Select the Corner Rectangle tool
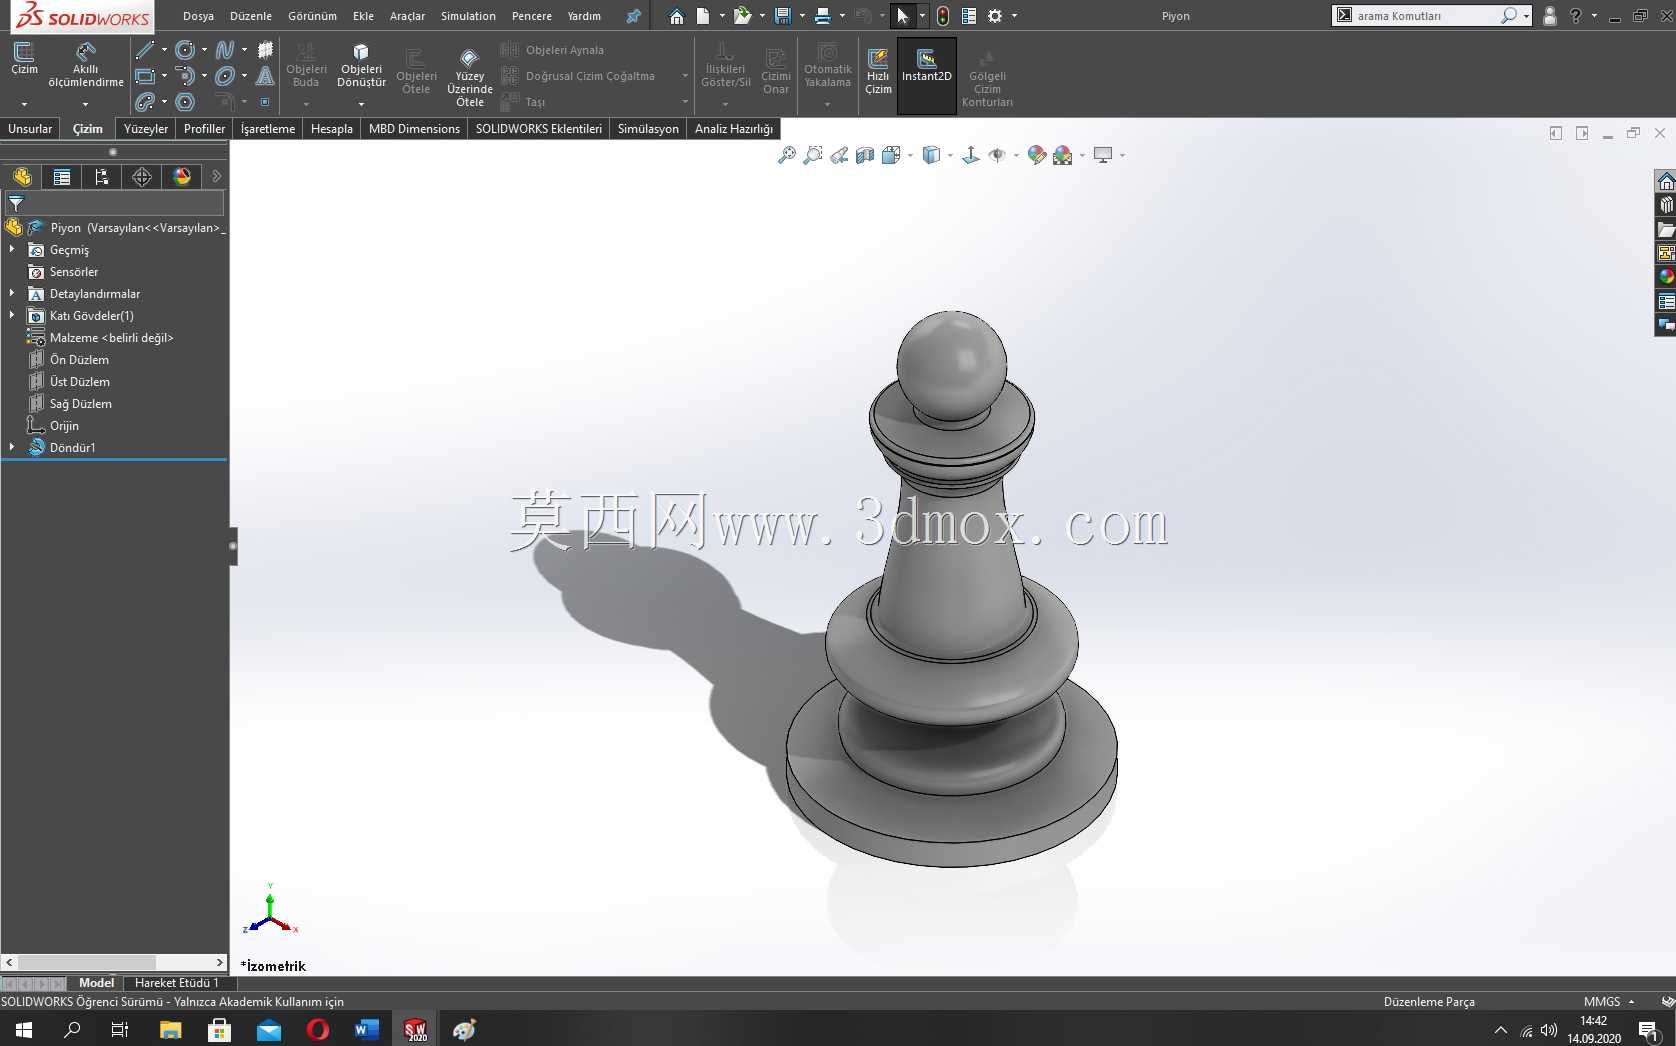Image resolution: width=1676 pixels, height=1046 pixels. [145, 76]
